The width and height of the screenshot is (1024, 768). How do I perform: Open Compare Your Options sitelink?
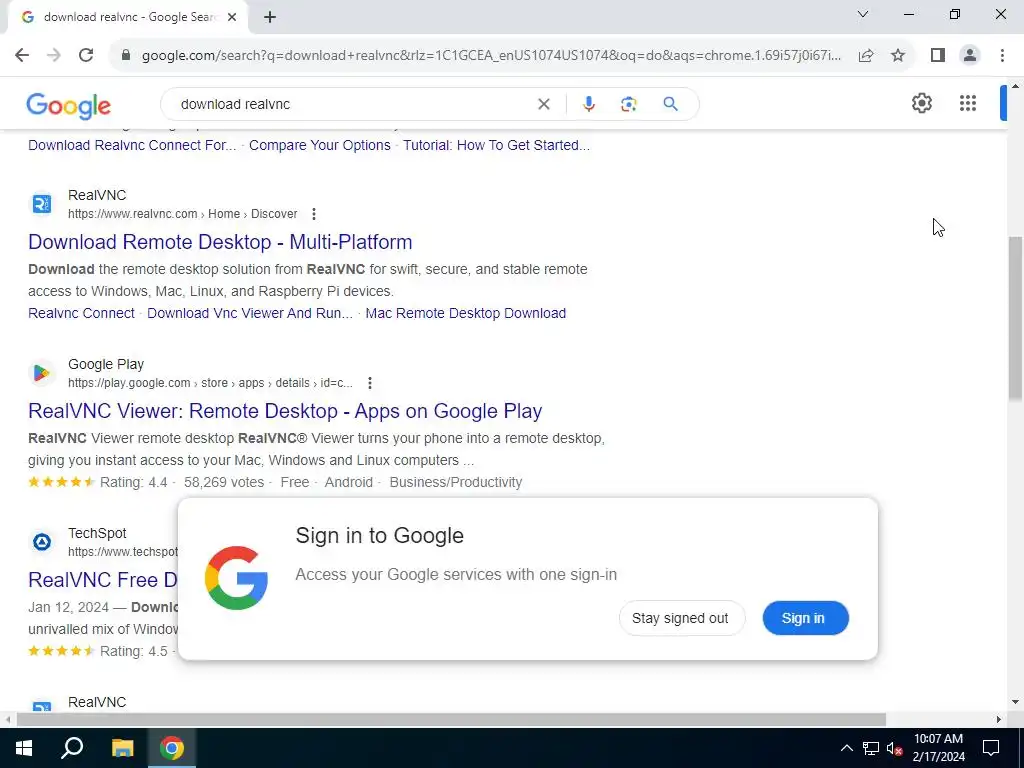tap(319, 145)
